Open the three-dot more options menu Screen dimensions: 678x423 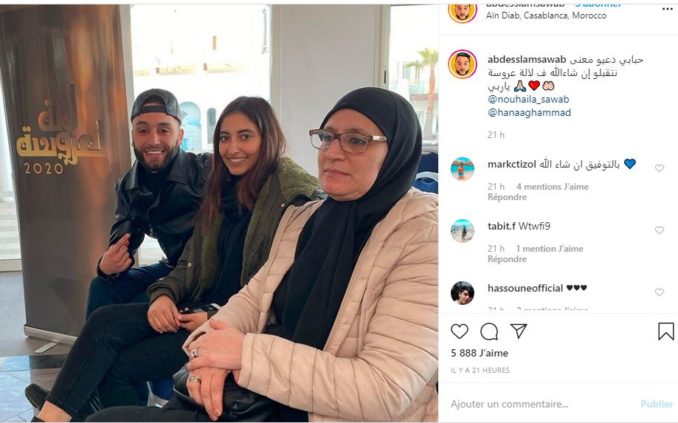point(667,9)
